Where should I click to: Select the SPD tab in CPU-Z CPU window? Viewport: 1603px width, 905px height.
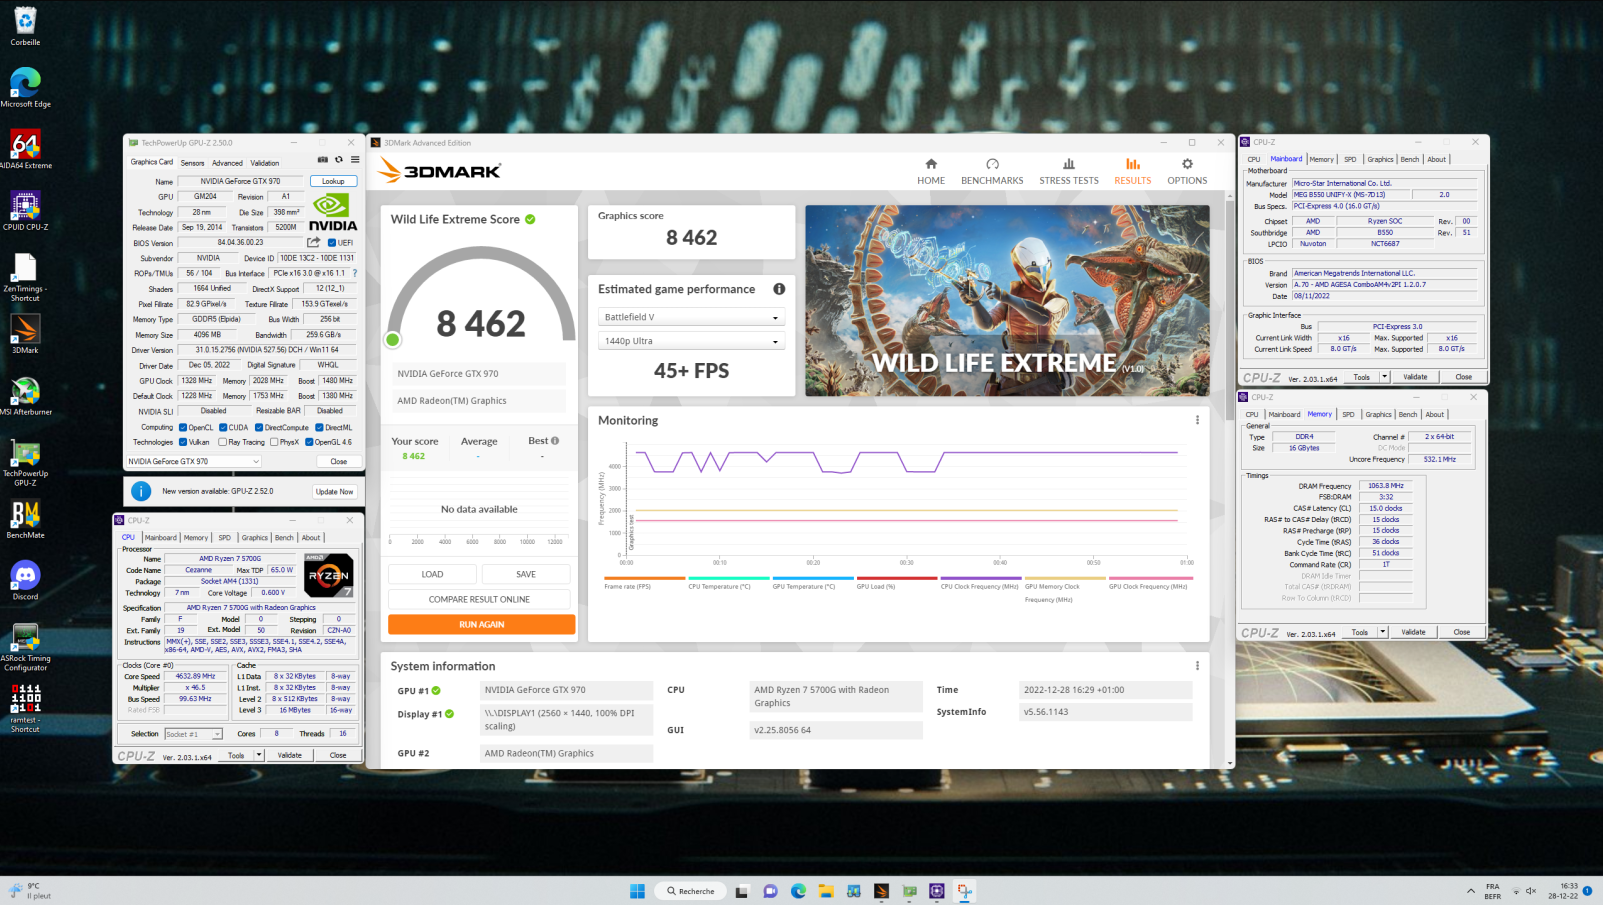(224, 538)
